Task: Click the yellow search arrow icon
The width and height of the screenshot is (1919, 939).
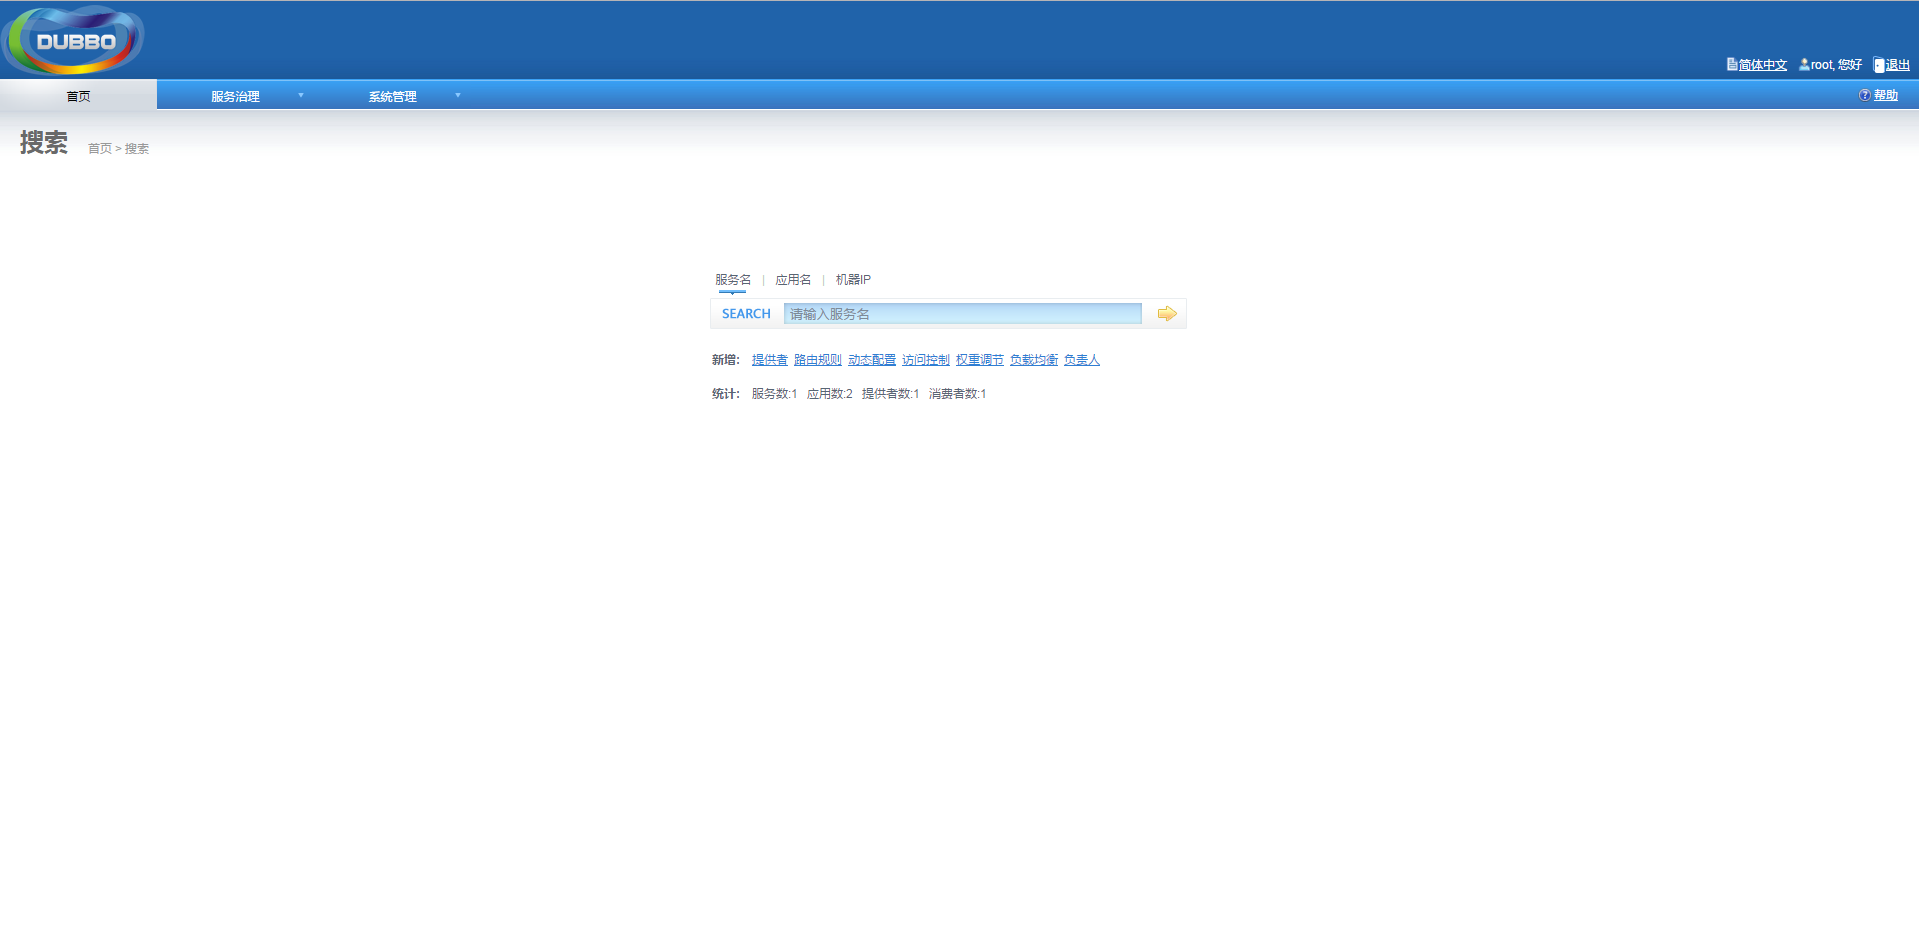Action: tap(1166, 314)
